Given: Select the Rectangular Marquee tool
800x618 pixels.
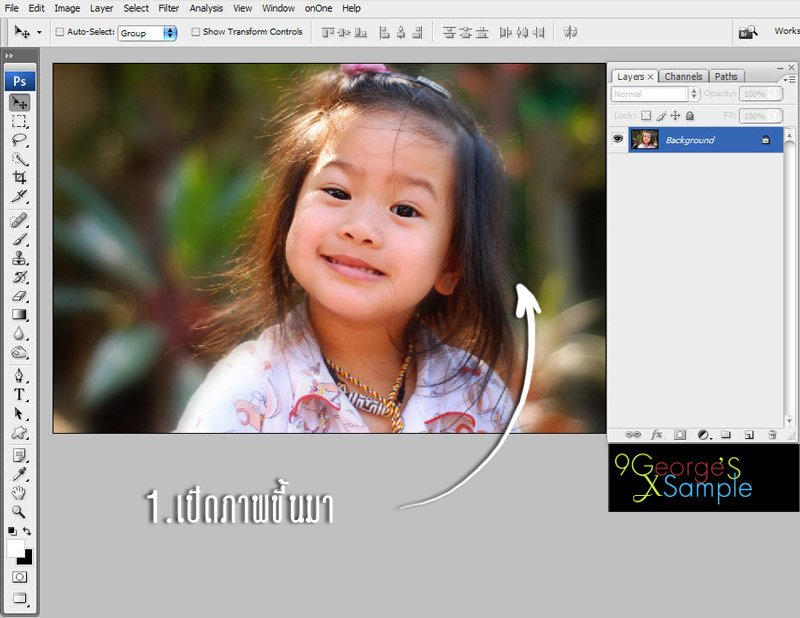Looking at the screenshot, I should [x=19, y=121].
